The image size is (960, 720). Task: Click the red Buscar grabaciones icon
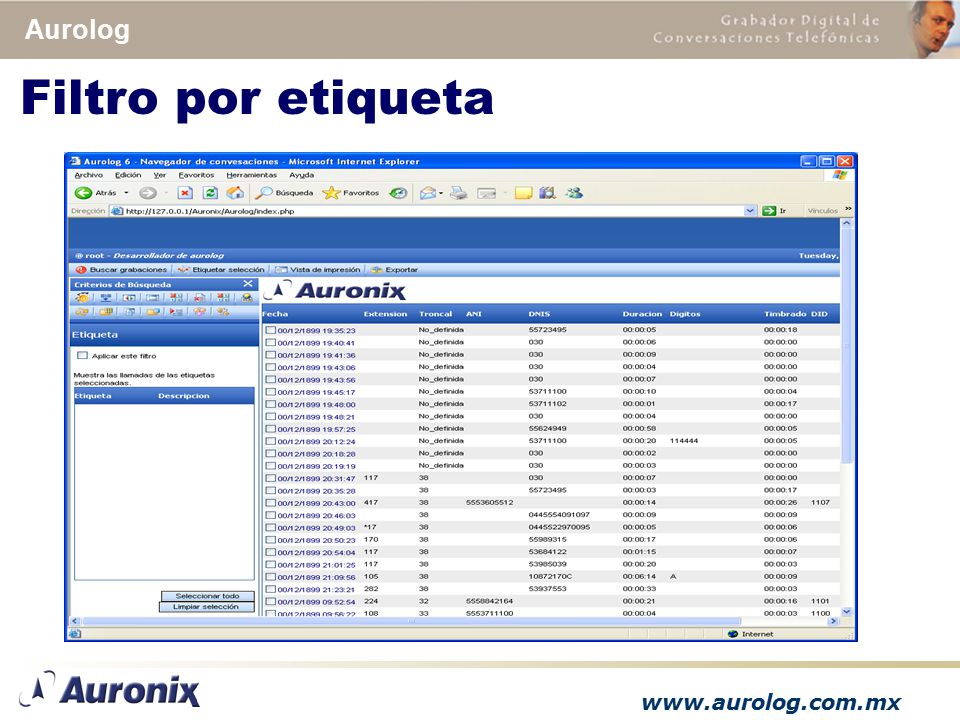point(81,269)
